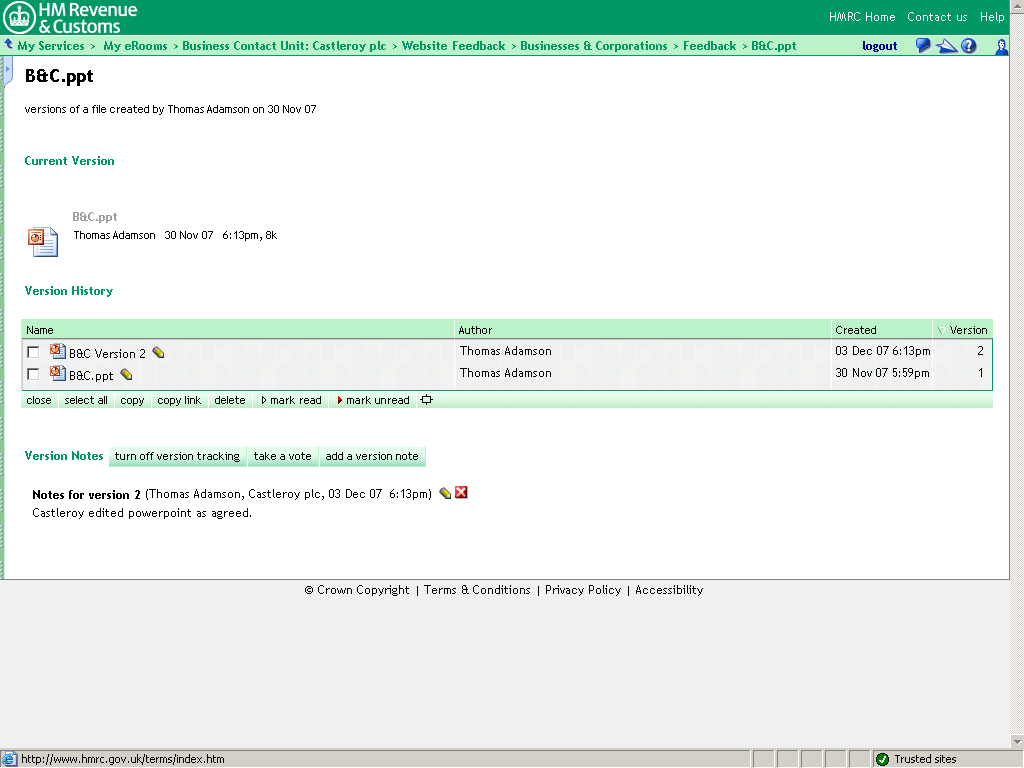
Task: Click the paper airplane send icon
Action: click(x=945, y=46)
